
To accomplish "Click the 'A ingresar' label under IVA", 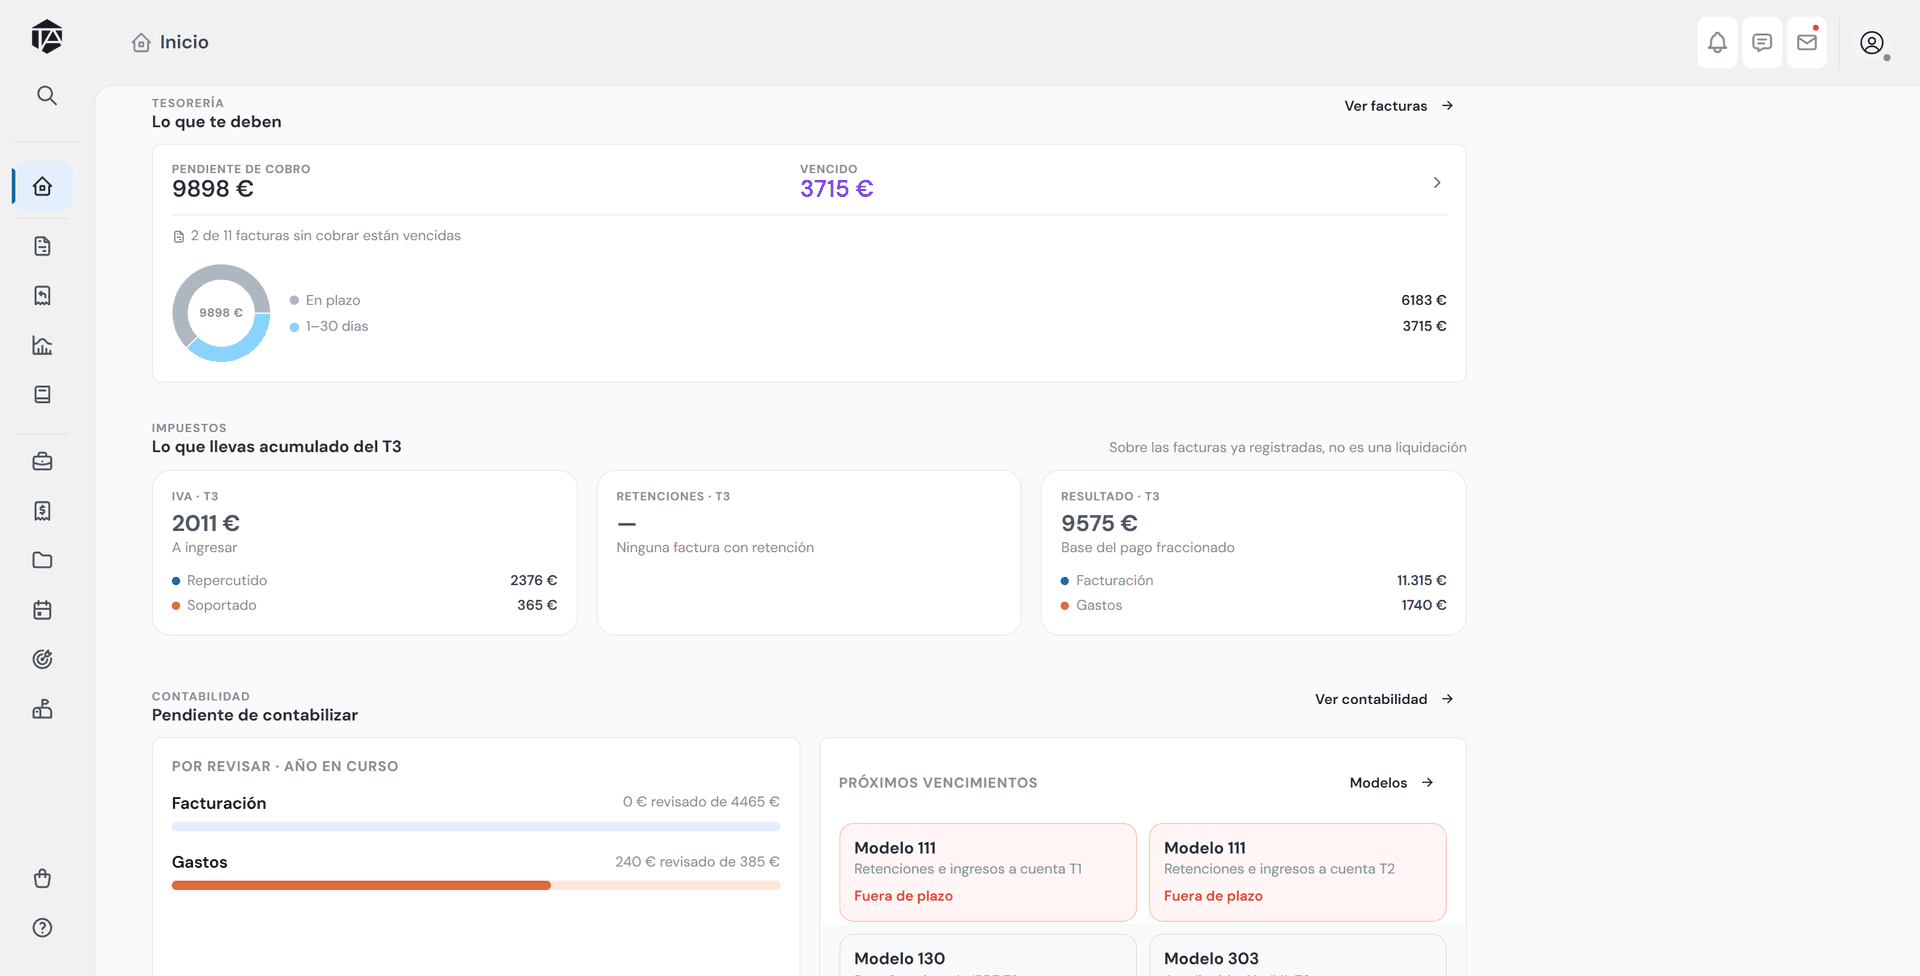I will click(x=205, y=547).
